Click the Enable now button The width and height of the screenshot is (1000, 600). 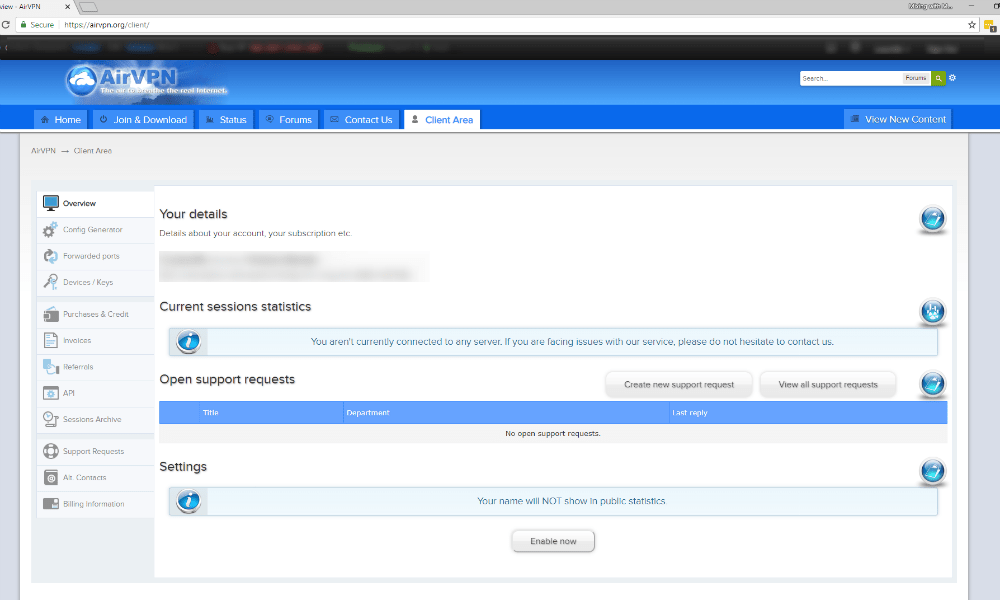click(x=553, y=541)
